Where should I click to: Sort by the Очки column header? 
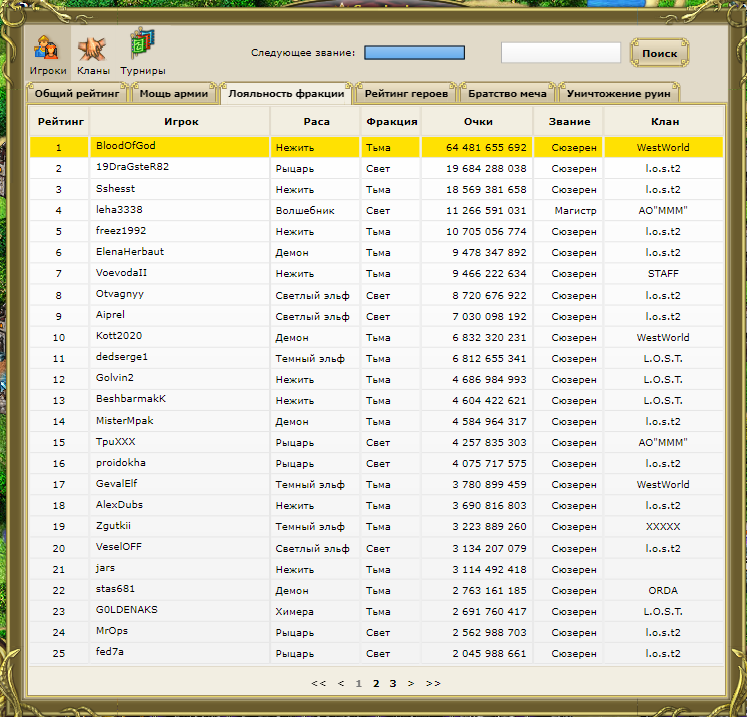point(478,121)
